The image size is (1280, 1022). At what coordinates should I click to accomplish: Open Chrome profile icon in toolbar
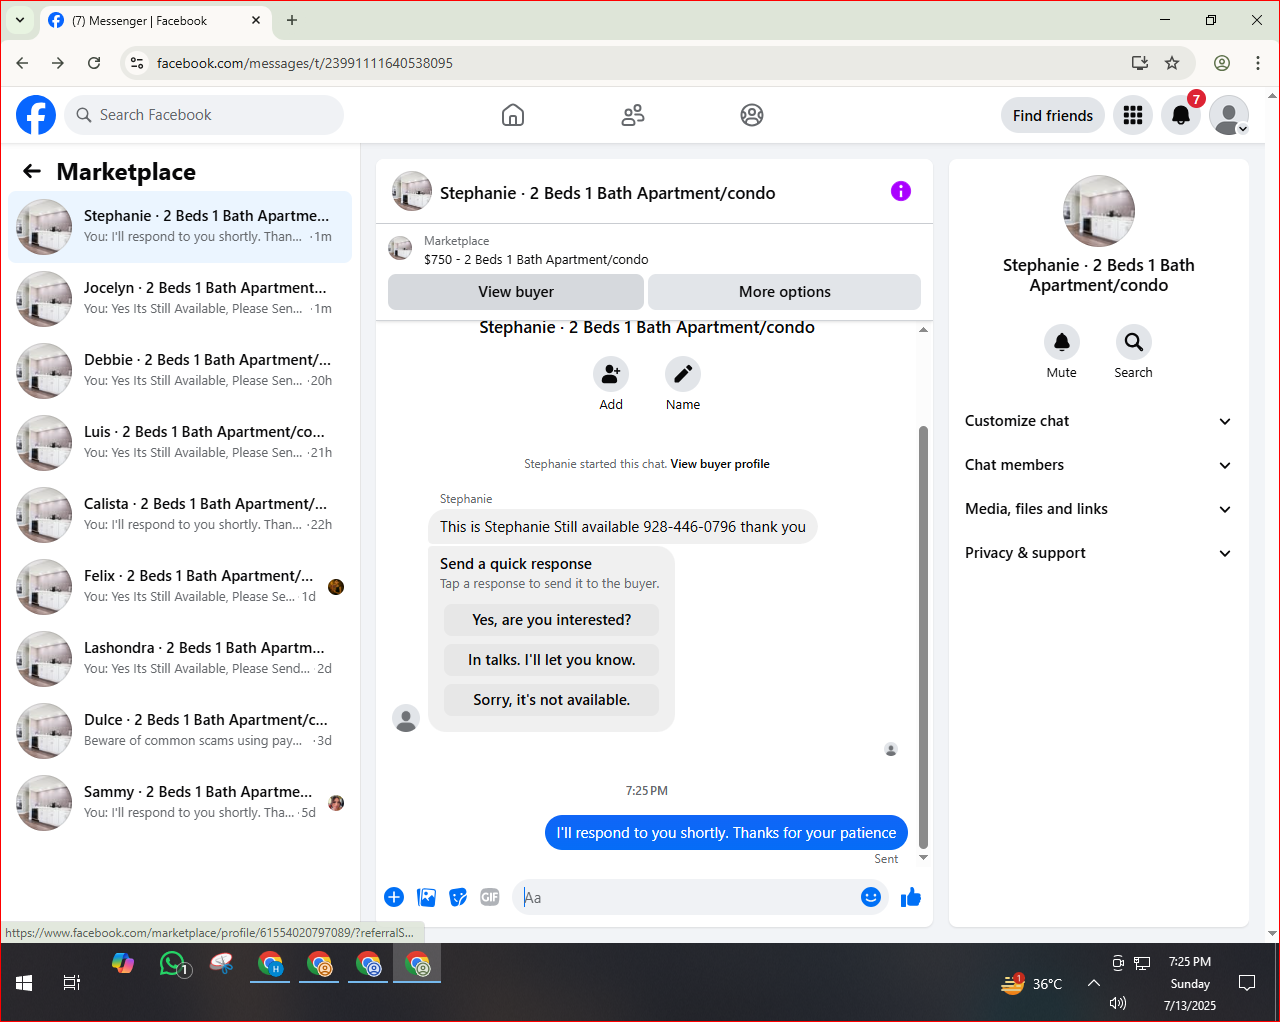[1222, 63]
